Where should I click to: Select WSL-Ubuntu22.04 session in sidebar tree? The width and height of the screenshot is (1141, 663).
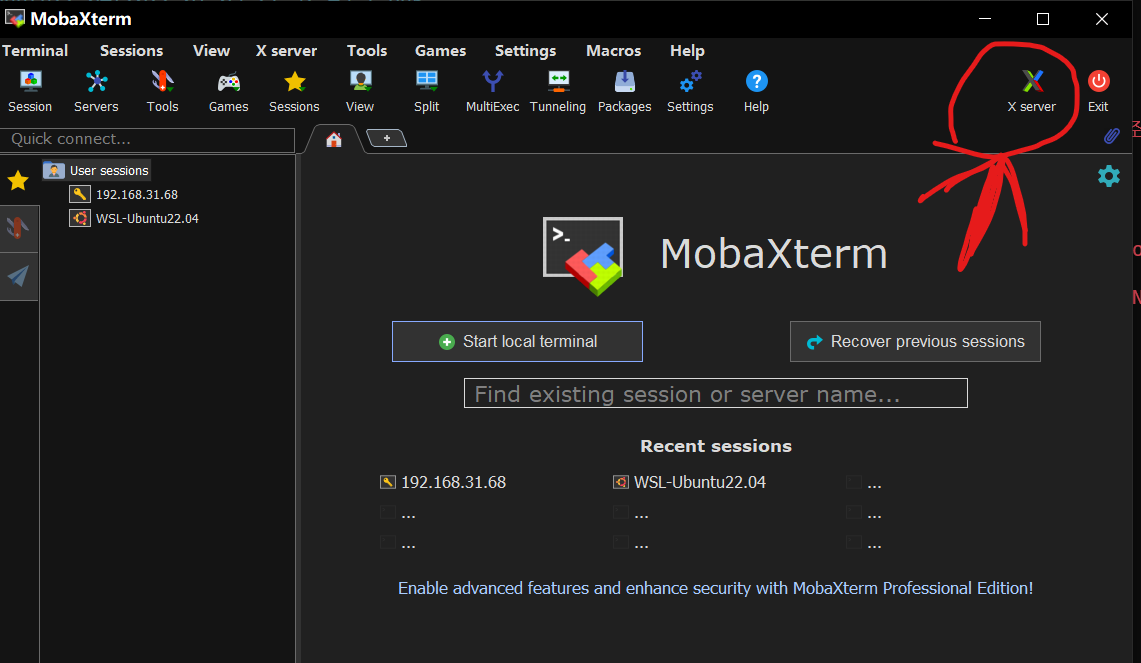135,218
